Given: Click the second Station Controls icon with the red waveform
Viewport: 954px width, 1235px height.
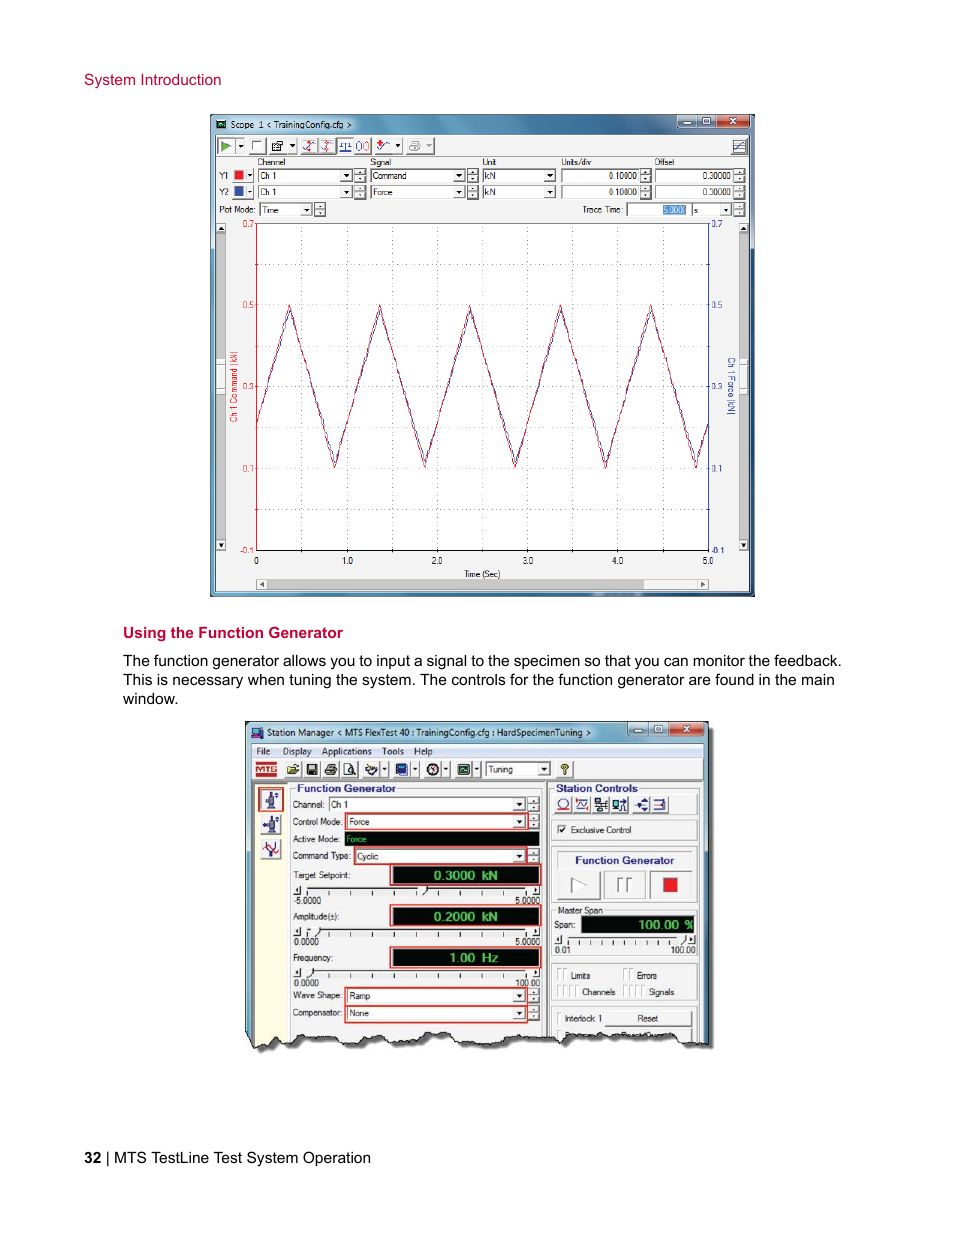Looking at the screenshot, I should [x=582, y=805].
